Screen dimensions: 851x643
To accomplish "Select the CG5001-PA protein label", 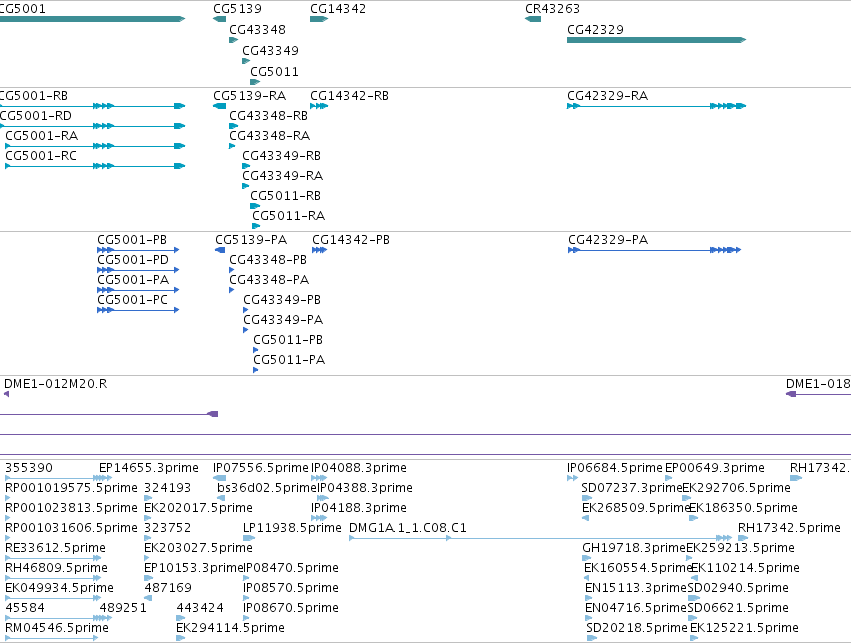I will pyautogui.click(x=133, y=280).
